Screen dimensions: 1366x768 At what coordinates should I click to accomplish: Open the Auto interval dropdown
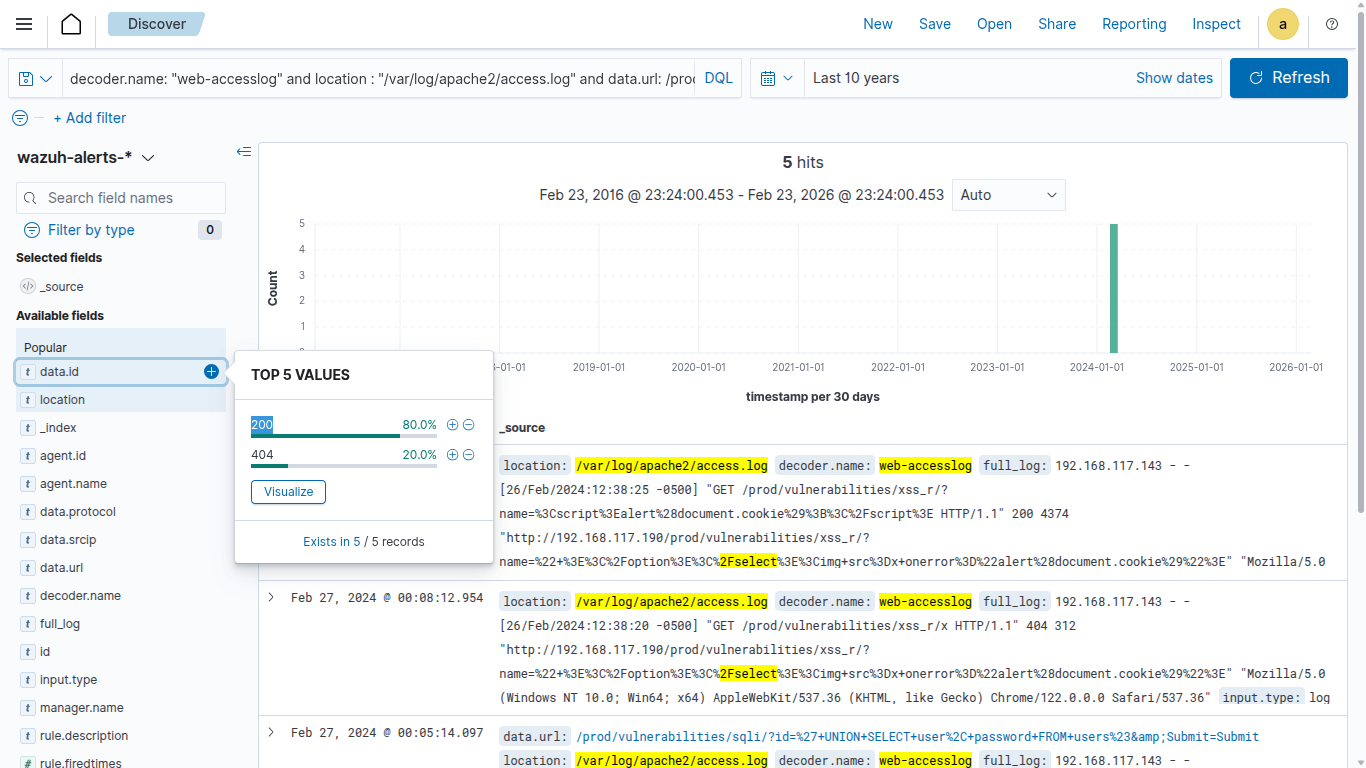coord(1008,195)
